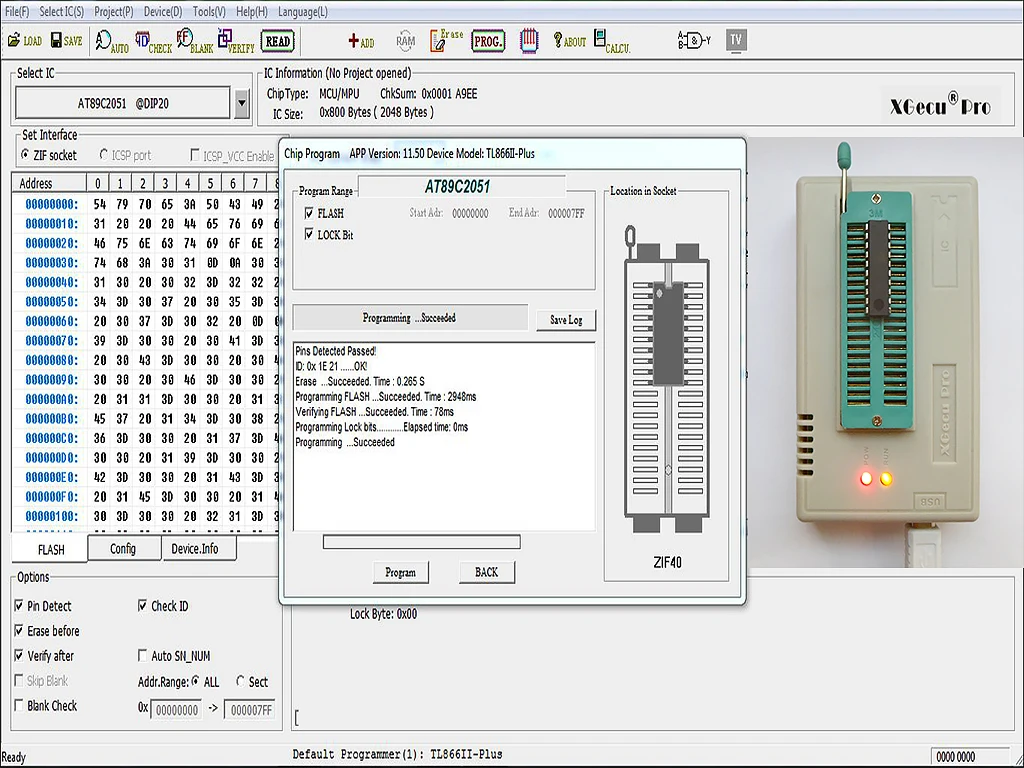The width and height of the screenshot is (1024, 768).
Task: Toggle the Pin Detect option
Action: coord(20,606)
